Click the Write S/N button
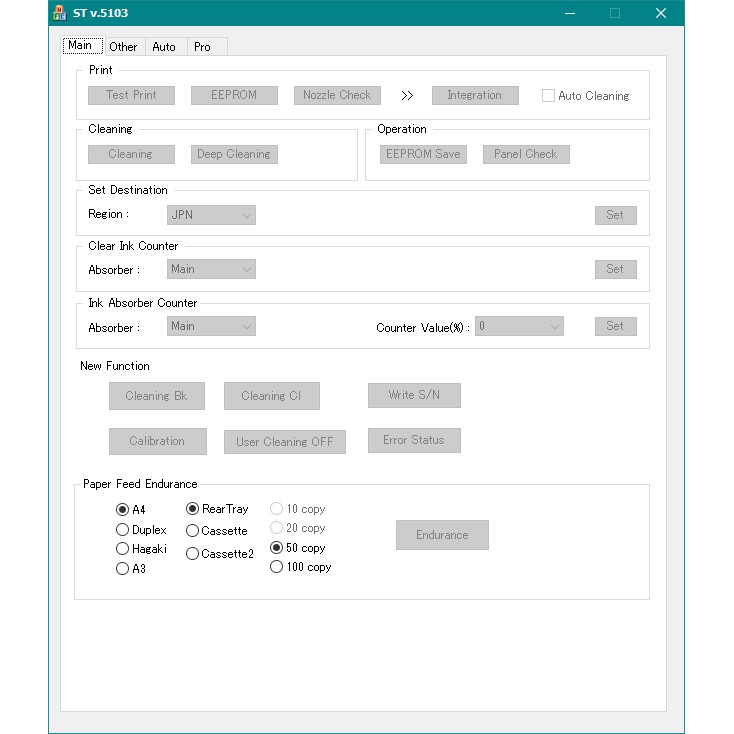Image resolution: width=734 pixels, height=734 pixels. [x=414, y=395]
